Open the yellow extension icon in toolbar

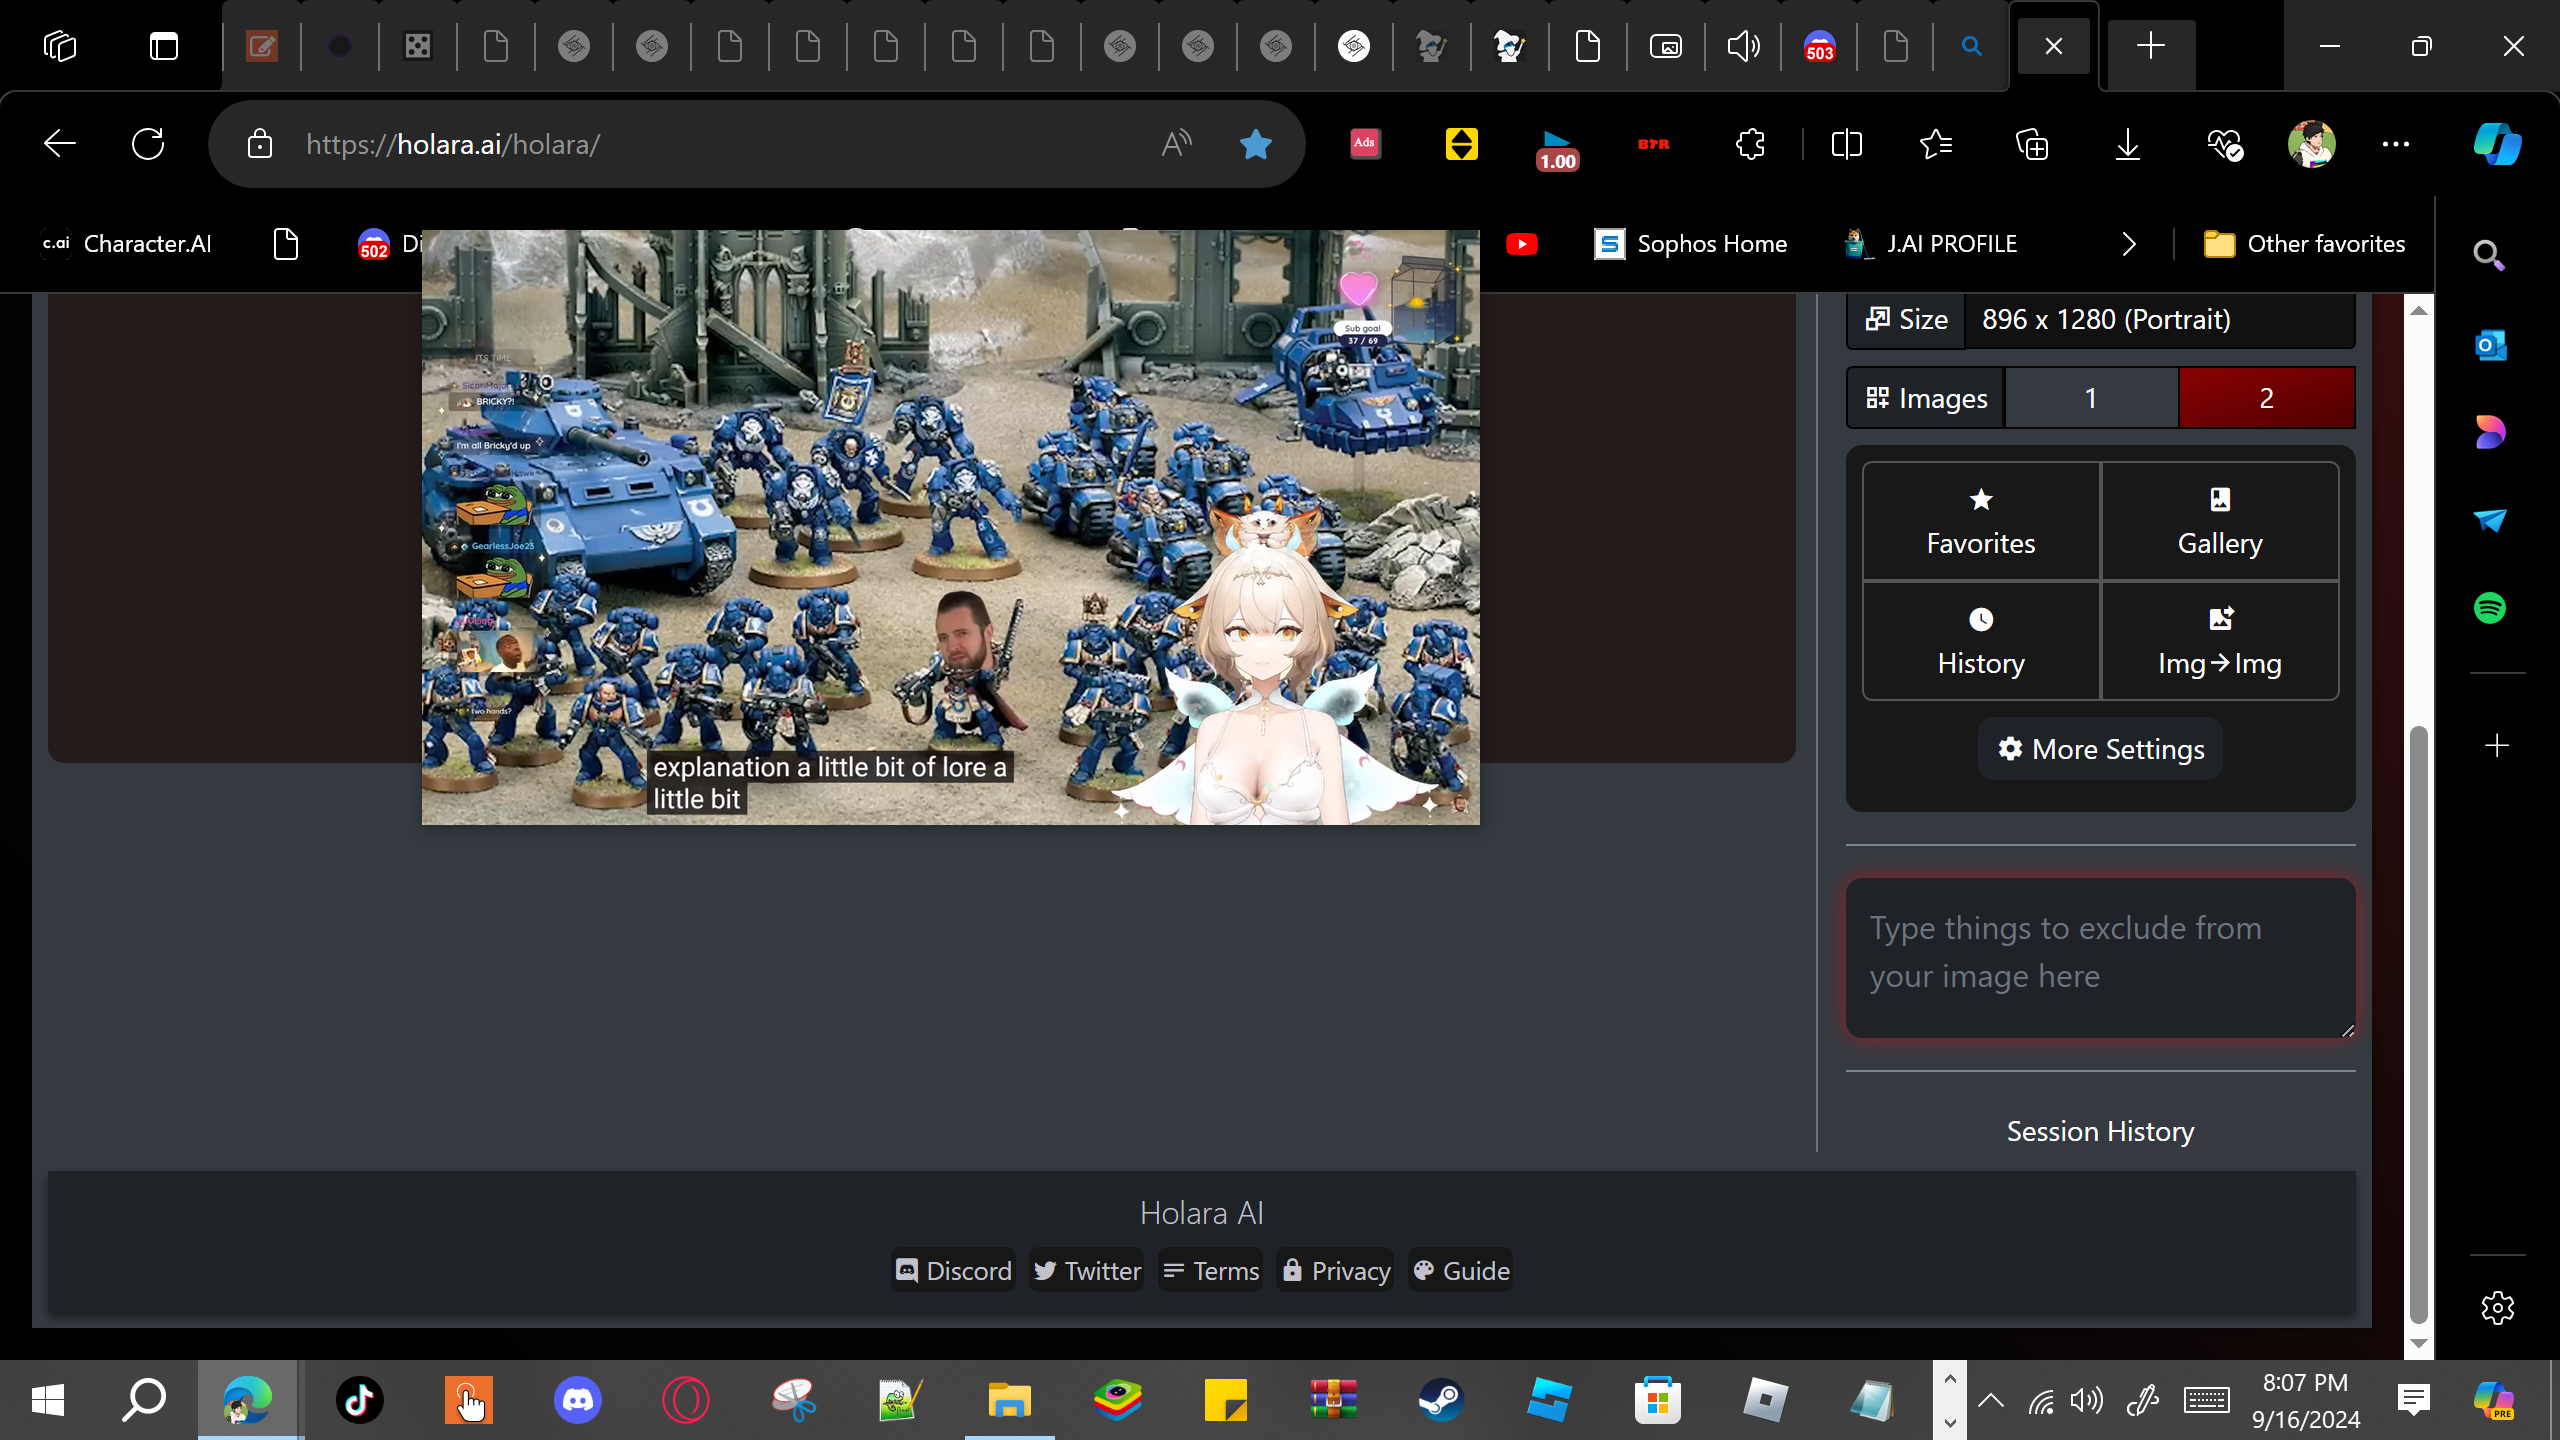pos(1461,144)
